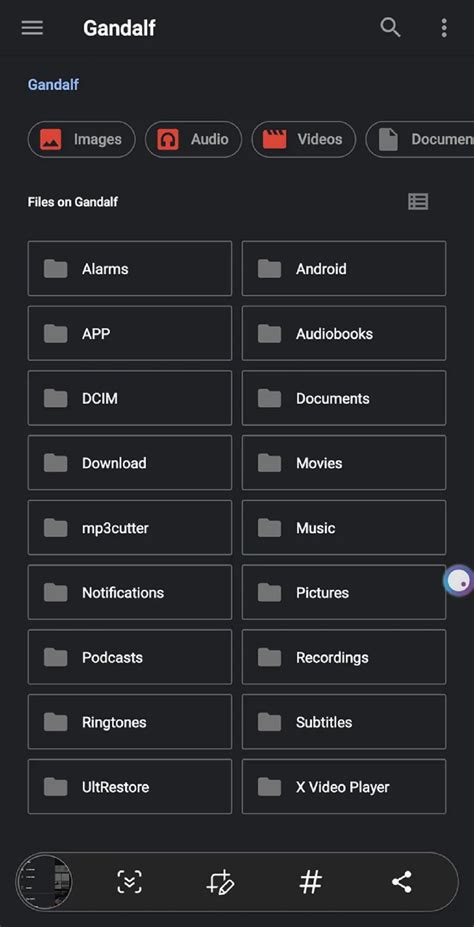Open the UltRestore folder
Viewport: 474px width, 927px height.
(x=129, y=786)
